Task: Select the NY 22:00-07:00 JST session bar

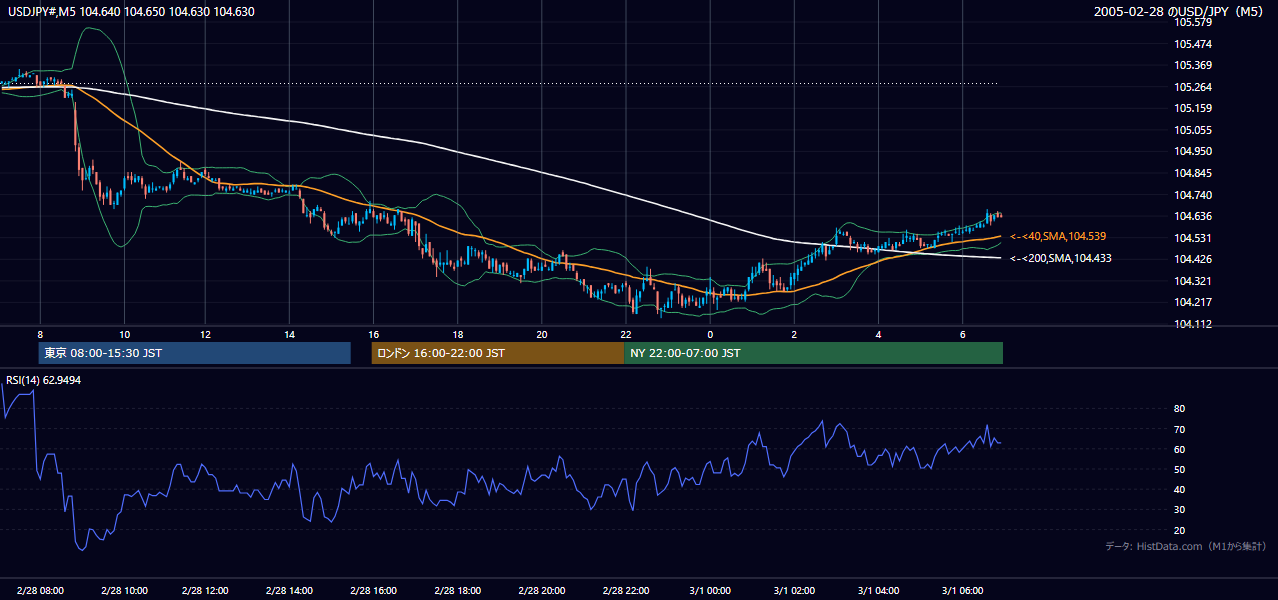Action: (813, 353)
